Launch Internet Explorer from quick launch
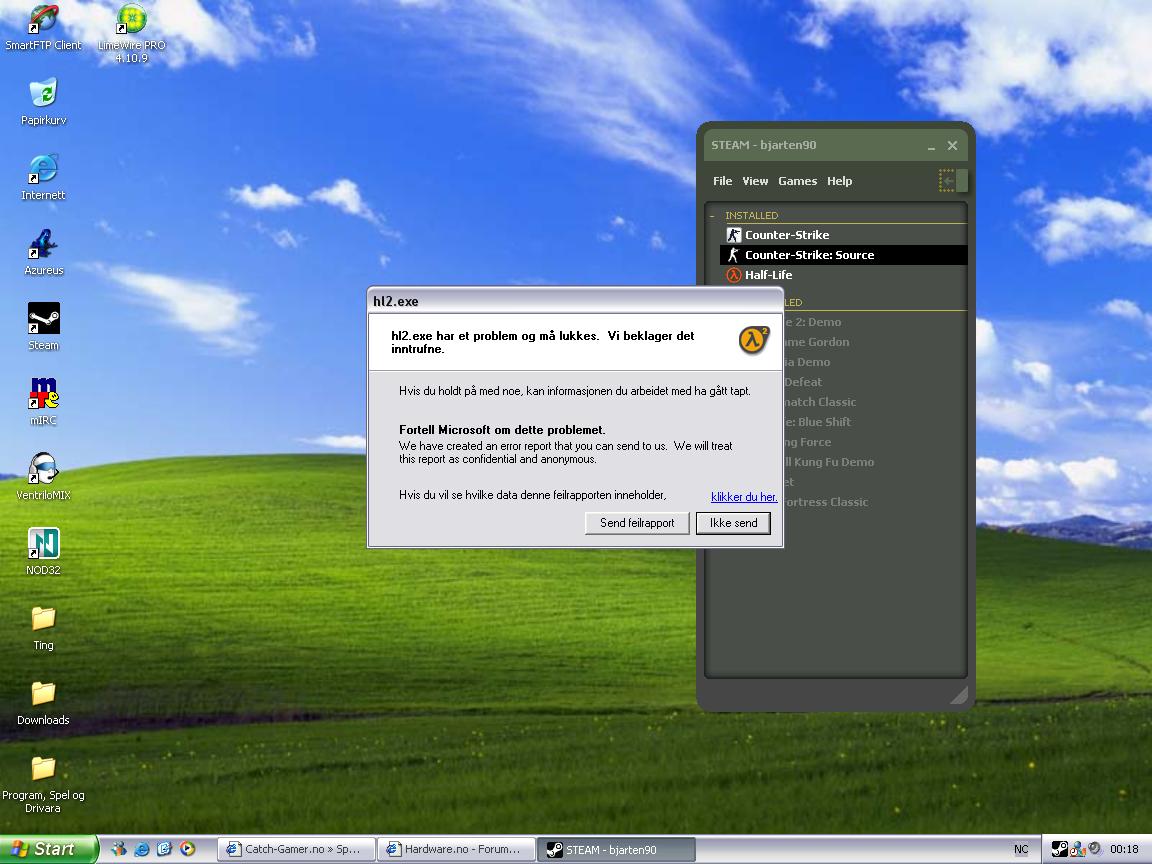The height and width of the screenshot is (864, 1152). point(142,849)
